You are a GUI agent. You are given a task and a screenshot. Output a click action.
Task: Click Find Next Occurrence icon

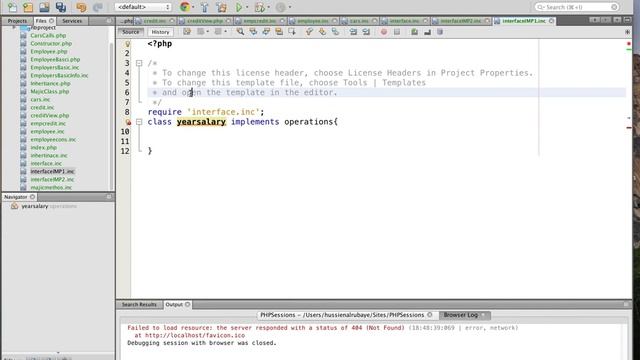pyautogui.click(x=266, y=32)
